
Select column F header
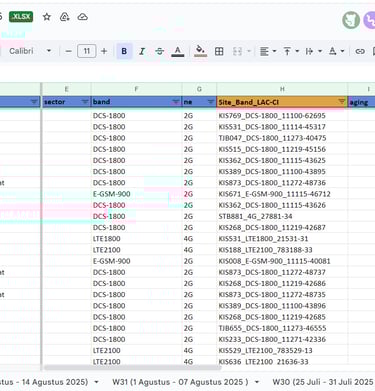coord(136,89)
